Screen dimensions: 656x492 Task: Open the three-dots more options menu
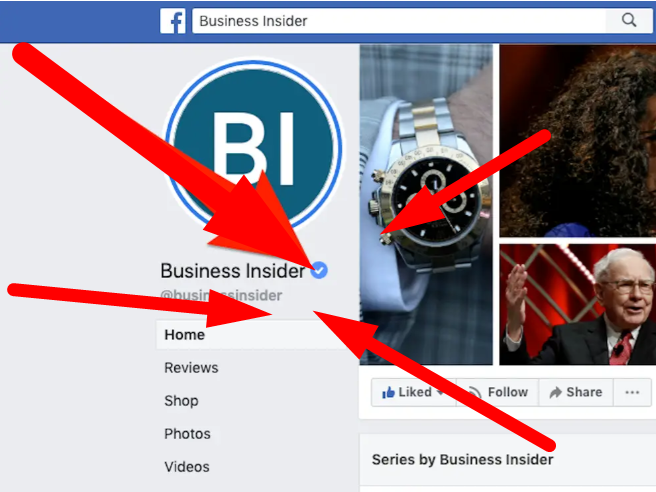[x=632, y=392]
